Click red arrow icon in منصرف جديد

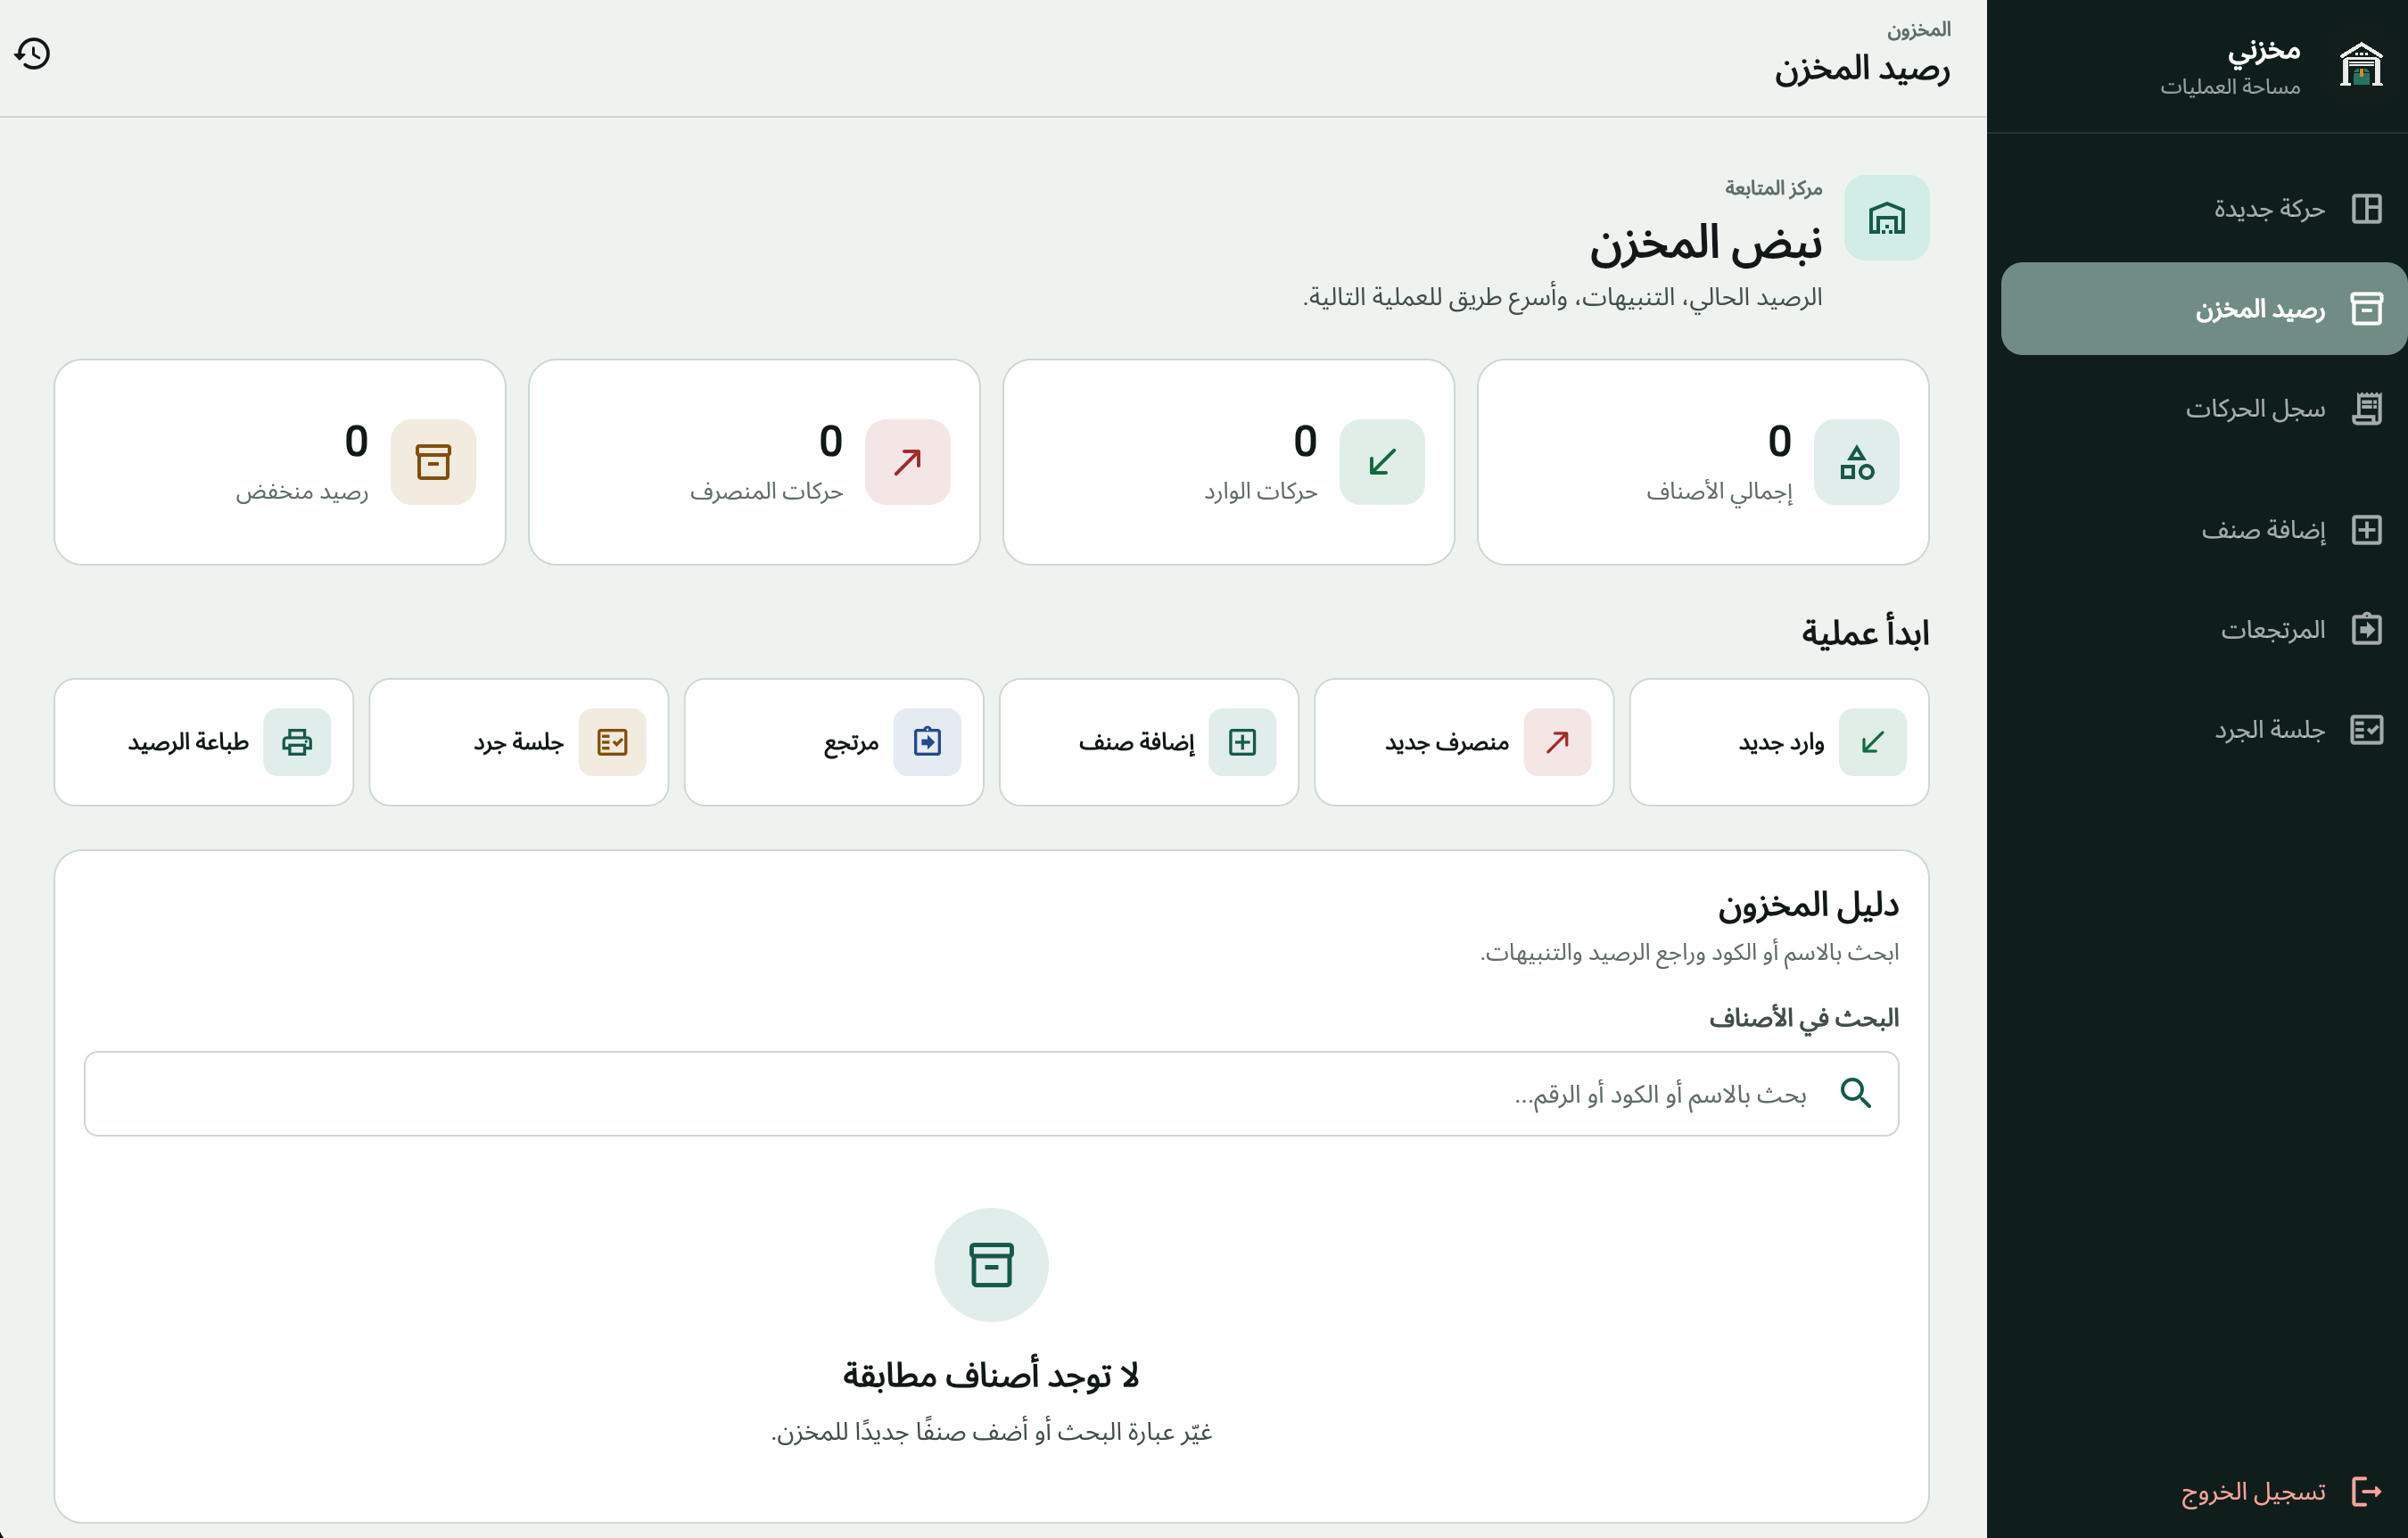pos(1557,742)
